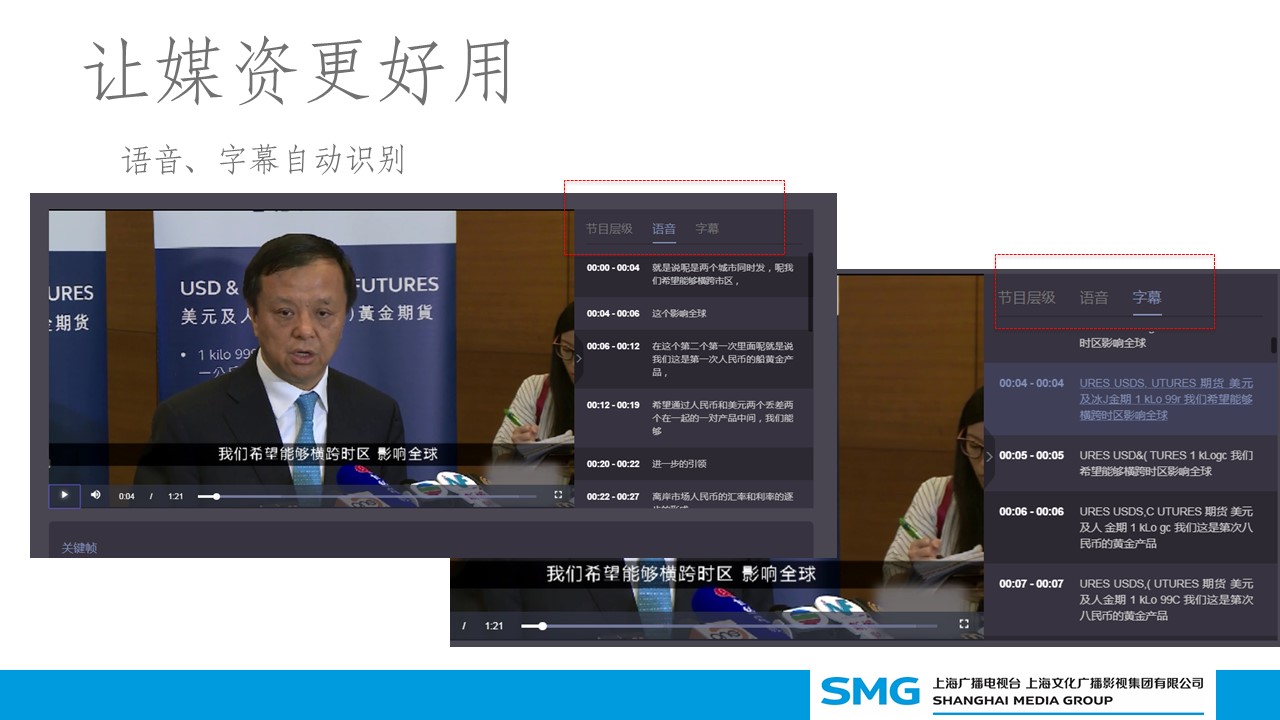
Task: Enter fullscreen in the right video player
Action: 964,624
